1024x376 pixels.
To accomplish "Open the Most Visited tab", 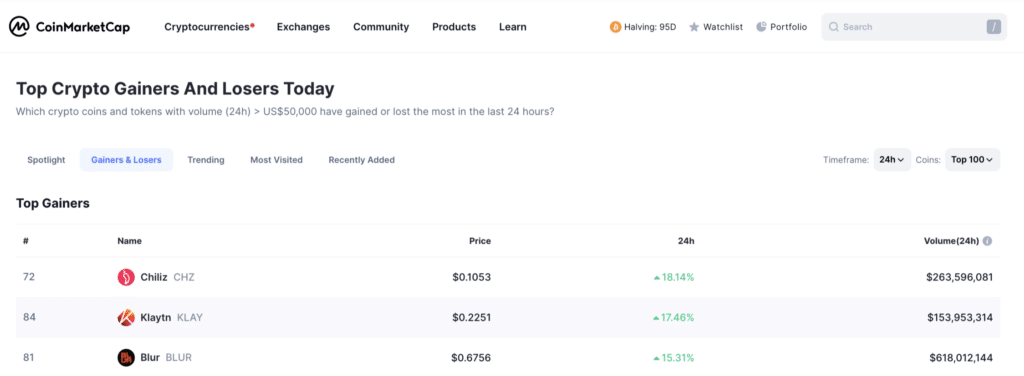I will [276, 160].
